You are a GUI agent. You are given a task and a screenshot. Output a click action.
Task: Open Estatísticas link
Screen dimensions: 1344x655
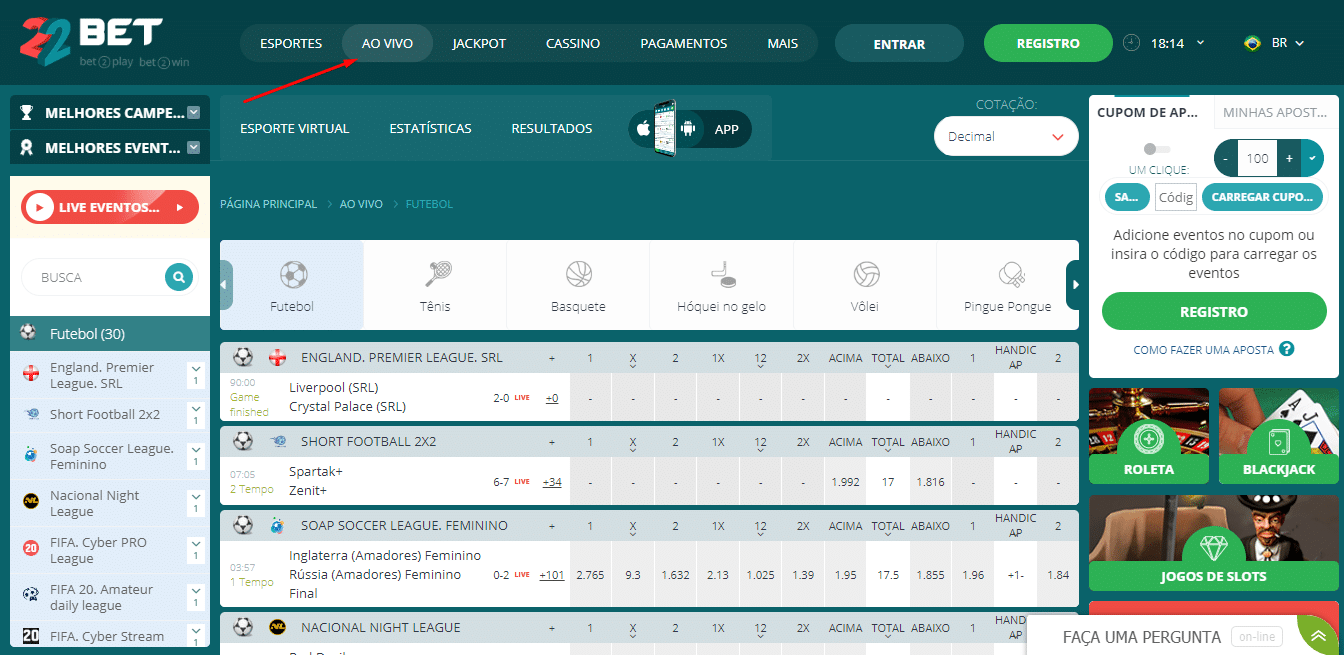point(430,129)
